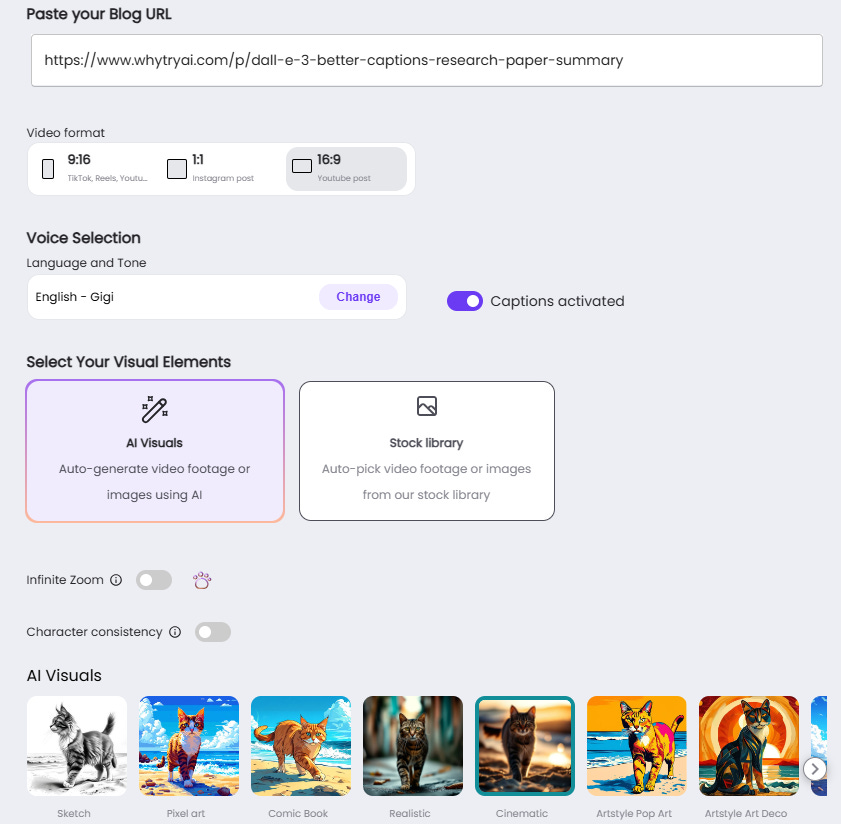
Task: Select the Pixel art style thumbnail
Action: (189, 746)
